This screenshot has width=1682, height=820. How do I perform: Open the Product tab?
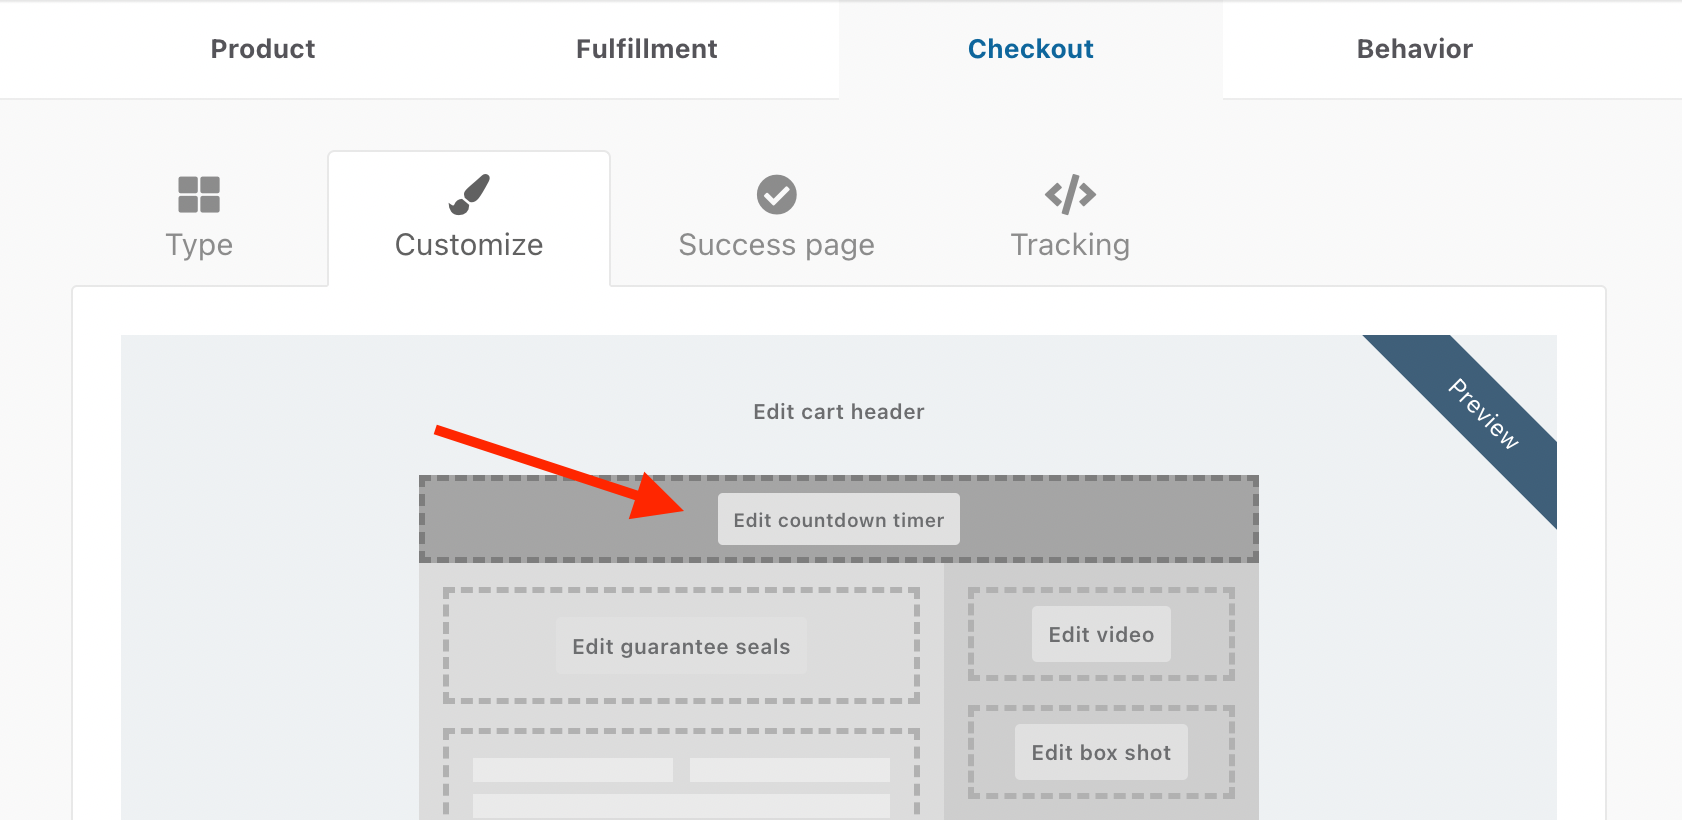tap(263, 49)
